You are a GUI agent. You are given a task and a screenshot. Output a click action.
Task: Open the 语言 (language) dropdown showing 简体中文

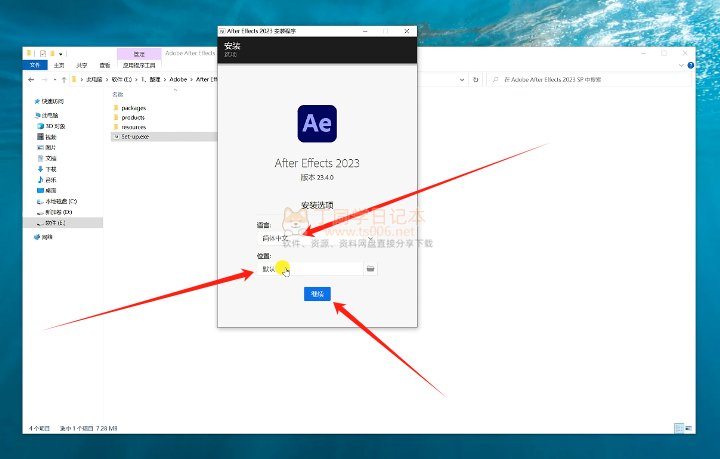click(317, 238)
